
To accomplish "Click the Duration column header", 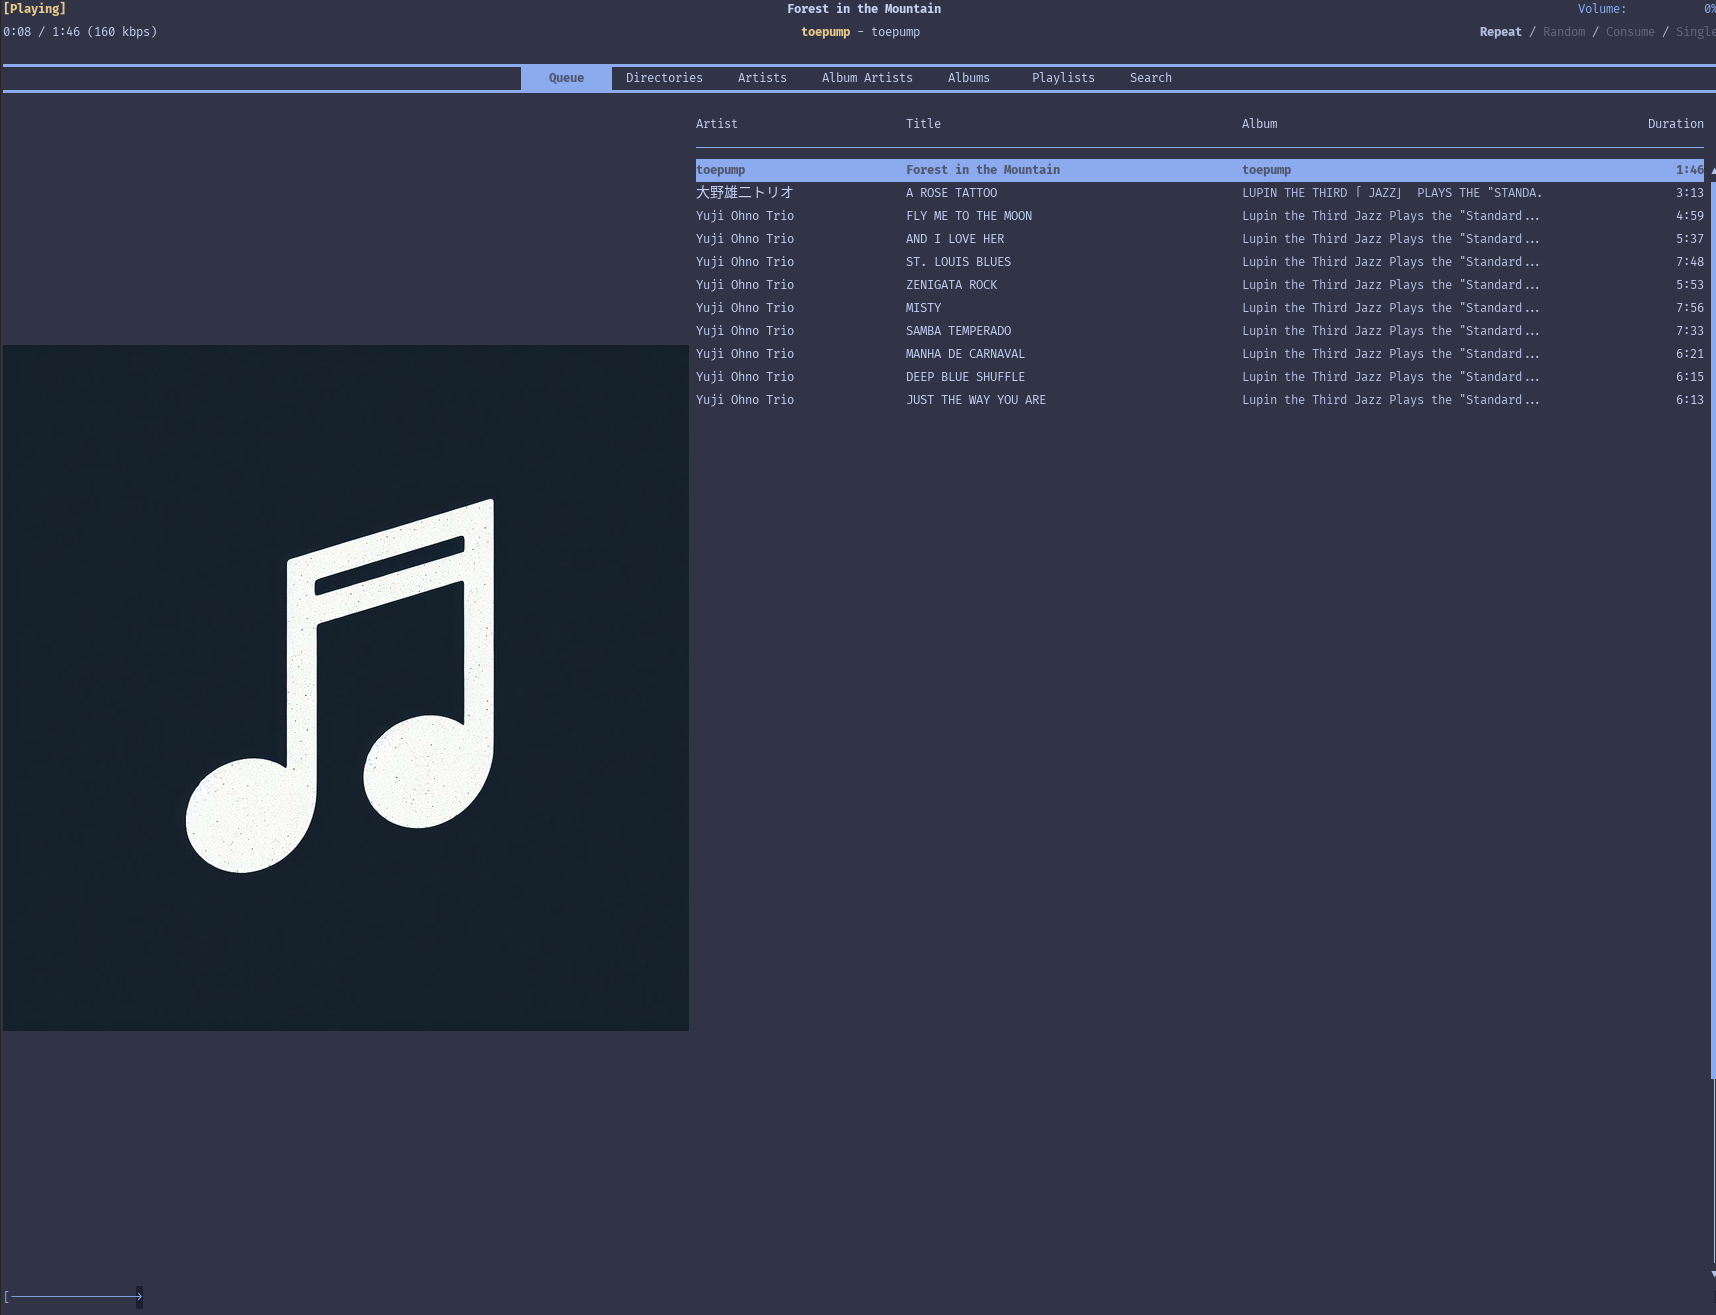I will 1675,124.
